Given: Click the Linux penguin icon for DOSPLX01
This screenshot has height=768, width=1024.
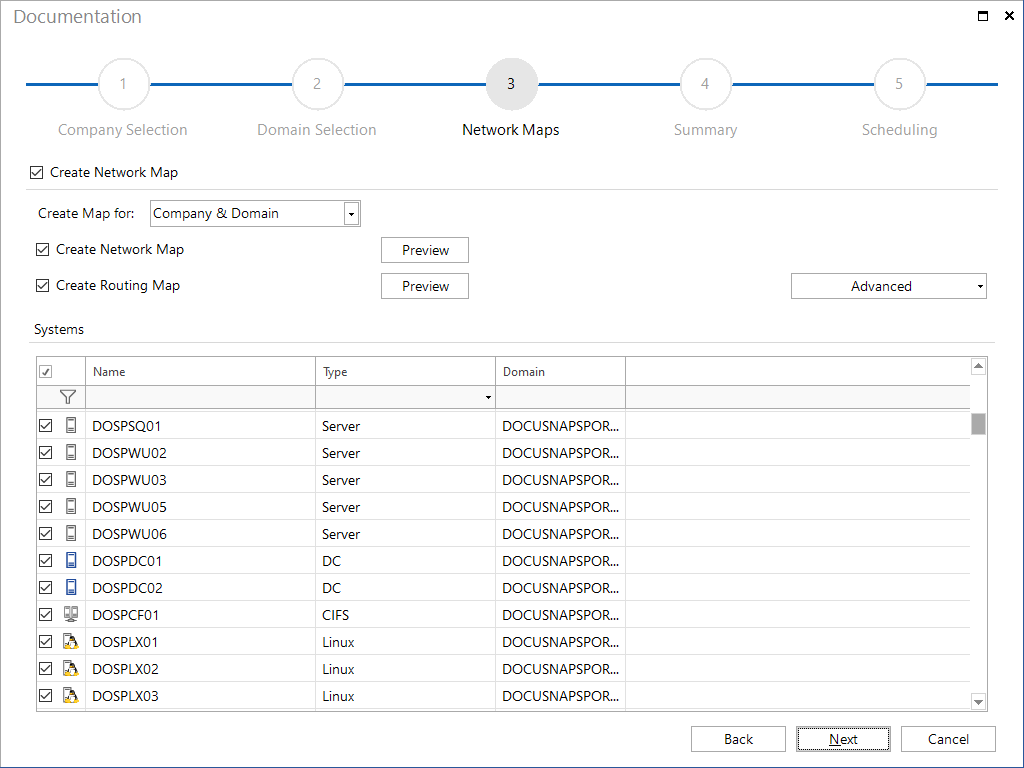Looking at the screenshot, I should 71,641.
